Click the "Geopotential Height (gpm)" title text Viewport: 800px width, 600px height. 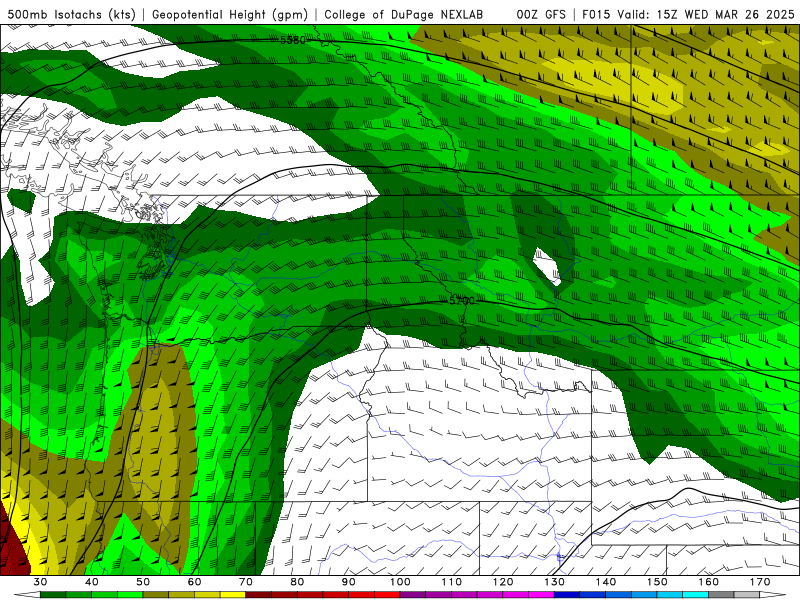point(230,15)
